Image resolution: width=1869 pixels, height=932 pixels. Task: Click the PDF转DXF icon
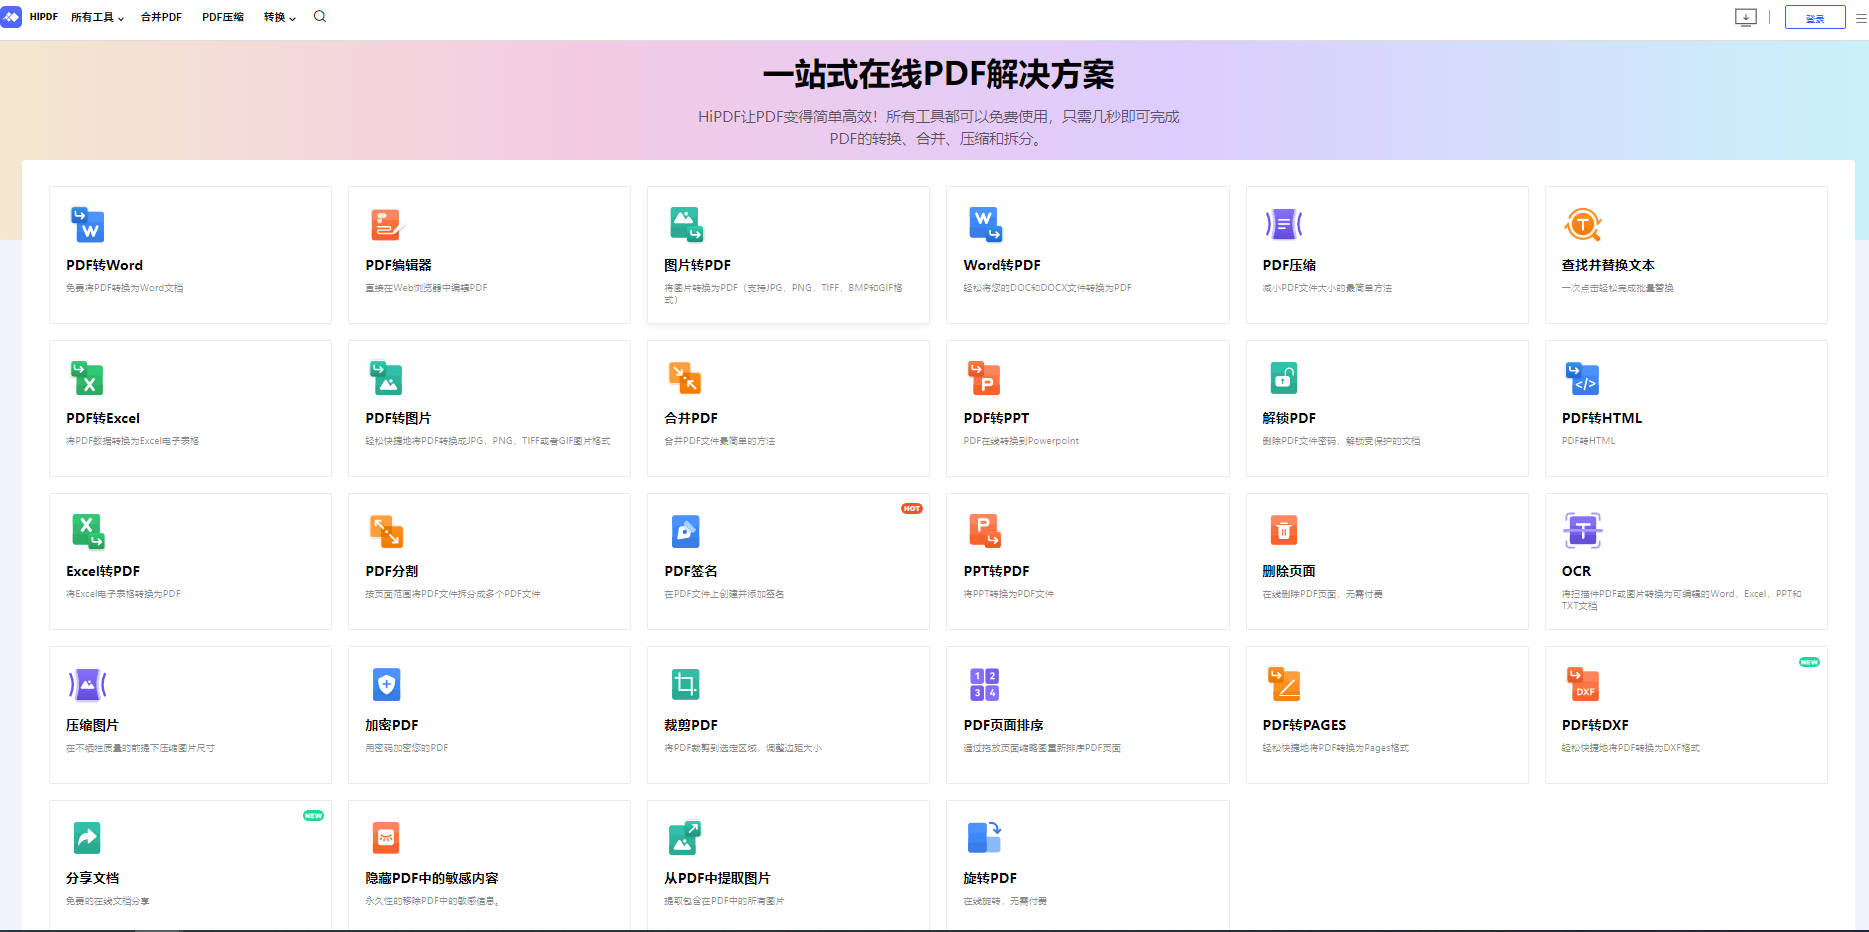click(x=1583, y=685)
